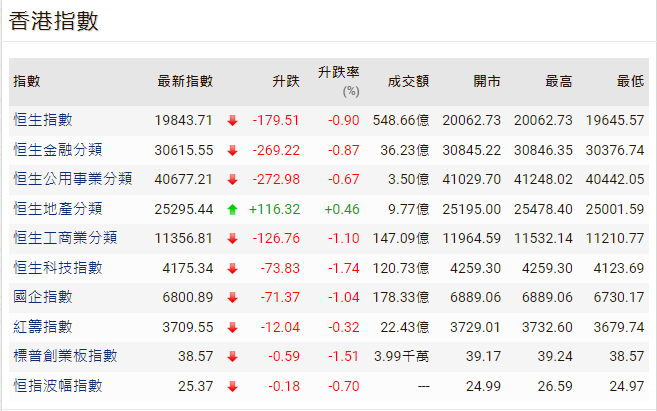Open the 紅籌指數 link
This screenshot has height=411, width=657.
[43, 327]
